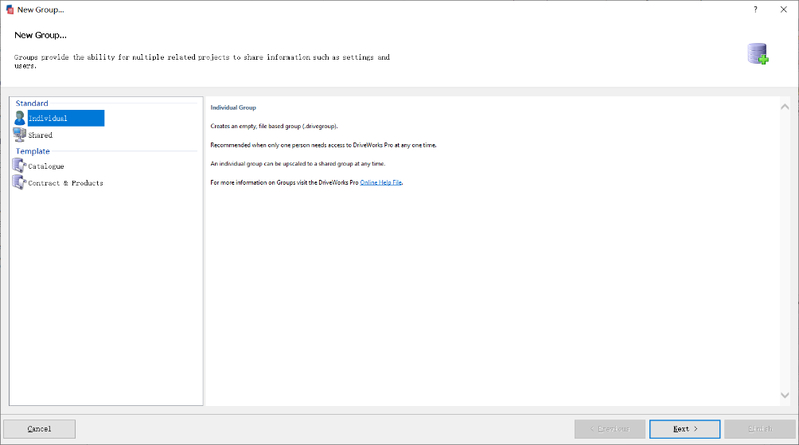Click the Standard category header
The width and height of the screenshot is (799, 445).
tap(32, 103)
